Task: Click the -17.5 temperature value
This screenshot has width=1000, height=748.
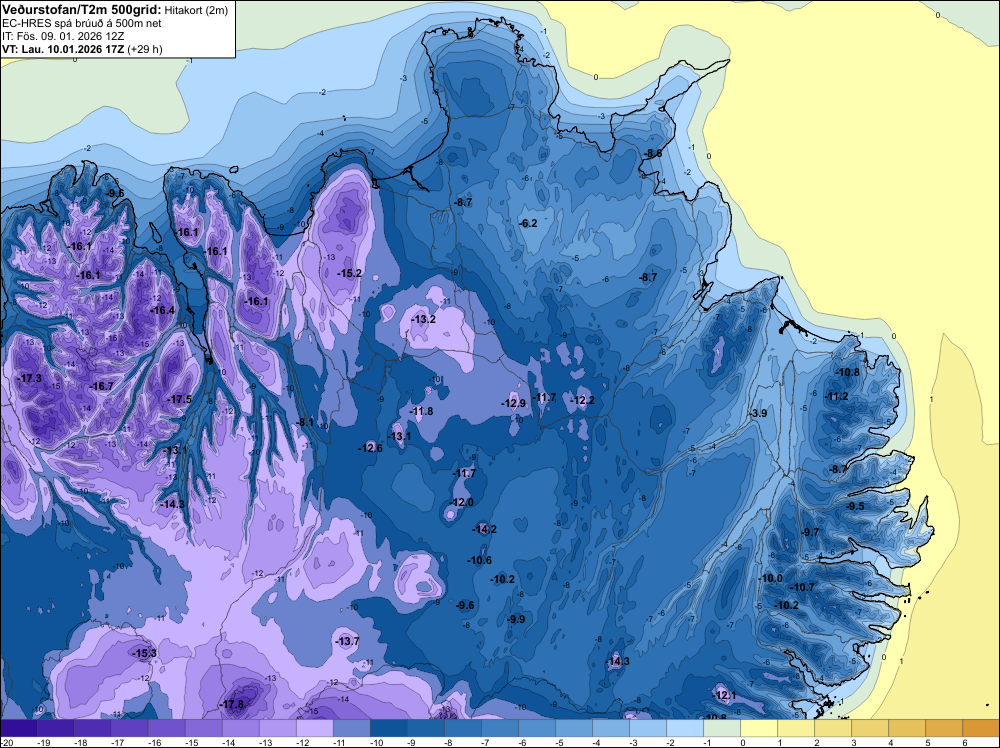Action: click(x=179, y=399)
